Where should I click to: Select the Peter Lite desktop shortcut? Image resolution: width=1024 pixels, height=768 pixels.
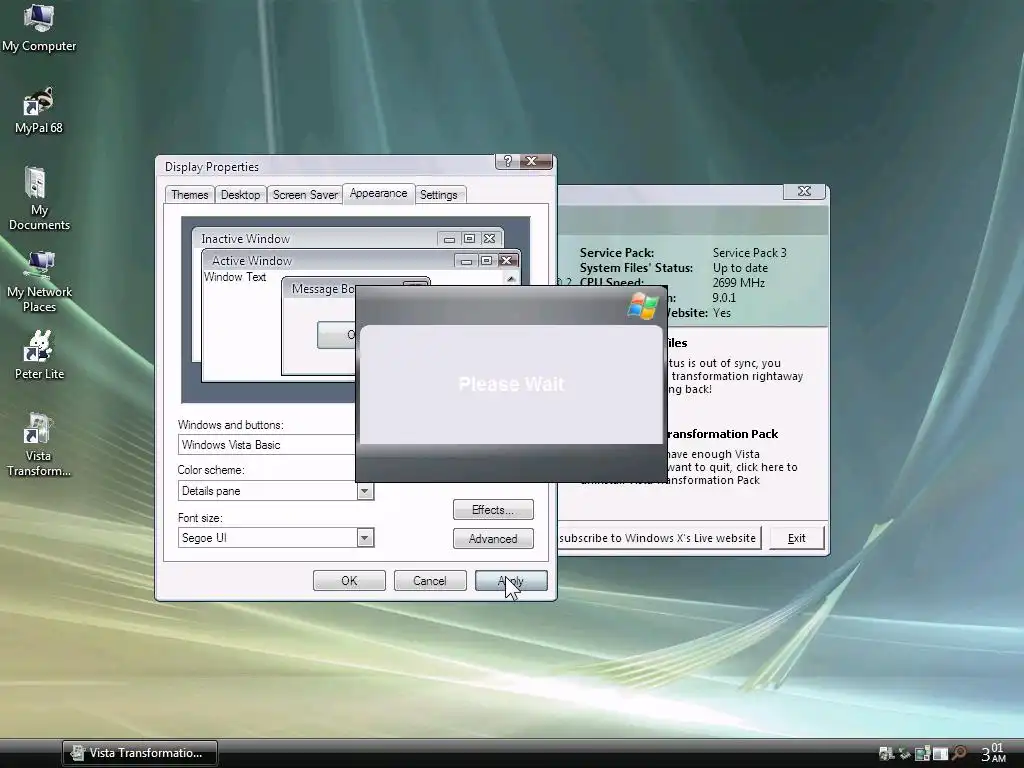(39, 356)
